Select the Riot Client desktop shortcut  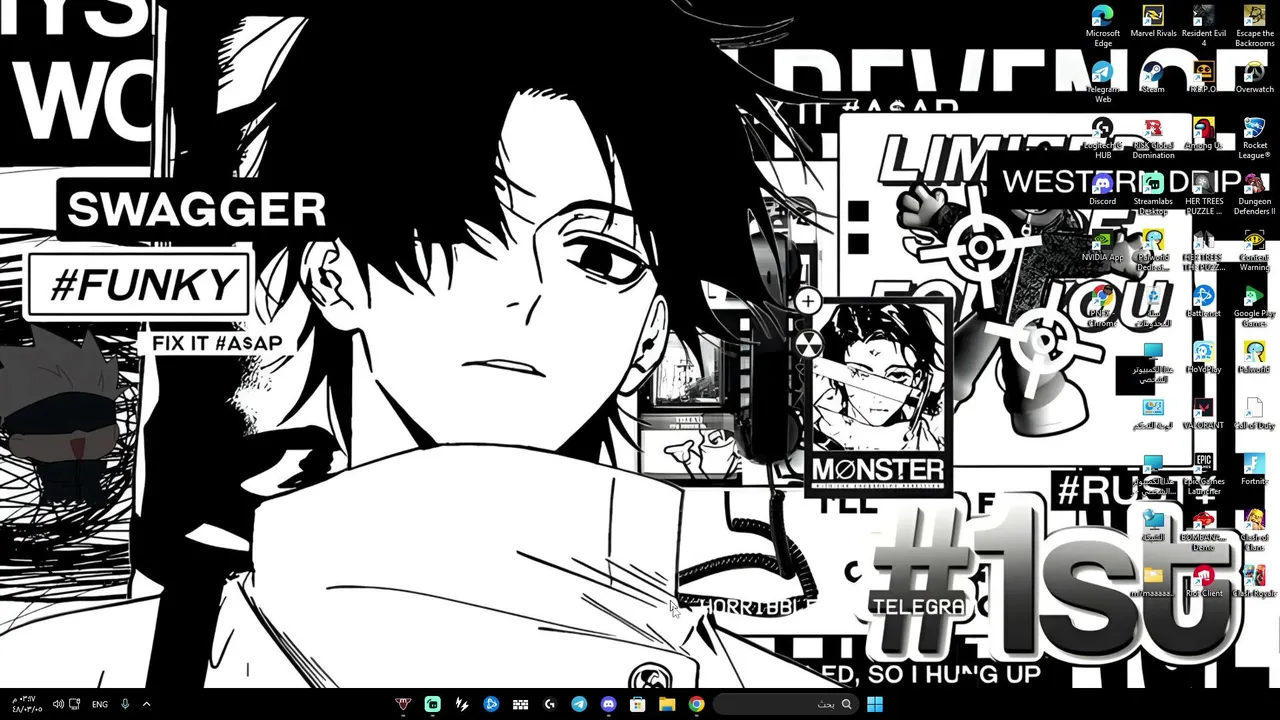pos(1203,581)
